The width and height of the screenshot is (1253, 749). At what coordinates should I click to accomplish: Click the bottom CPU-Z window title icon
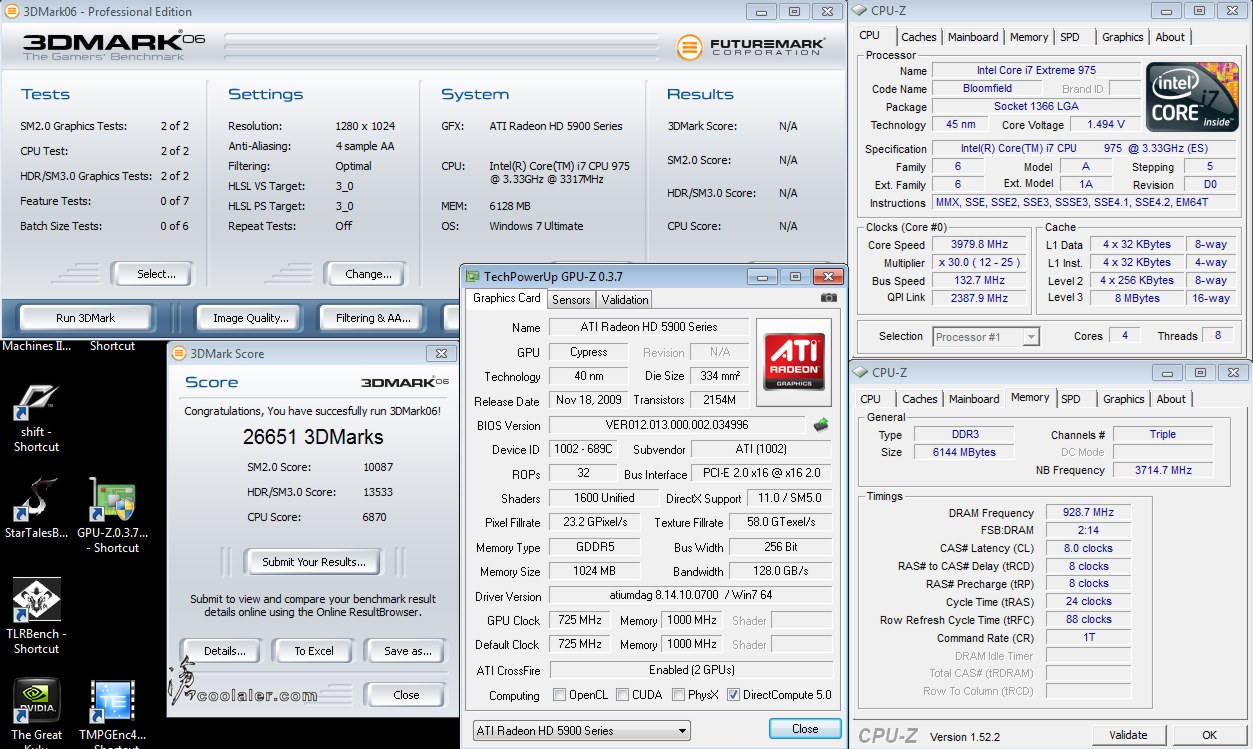(x=860, y=372)
